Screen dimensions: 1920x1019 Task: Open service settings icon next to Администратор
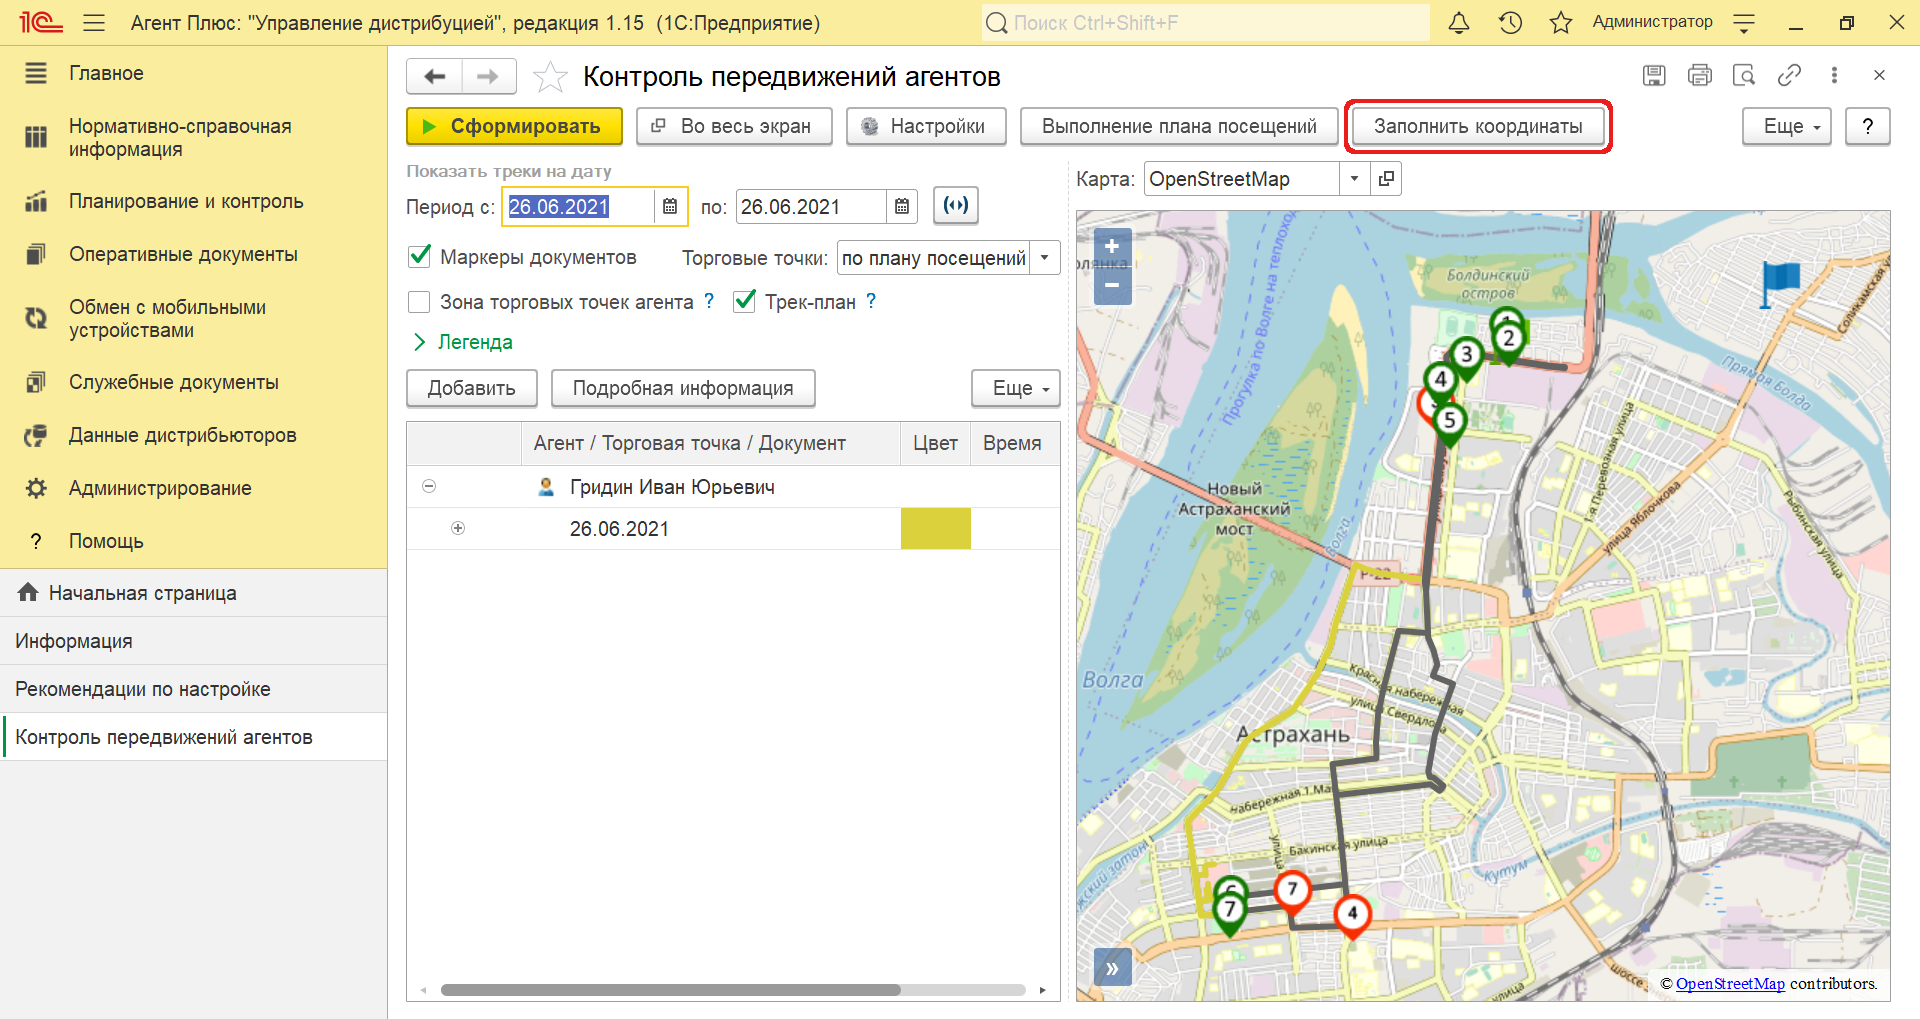coord(1744,22)
